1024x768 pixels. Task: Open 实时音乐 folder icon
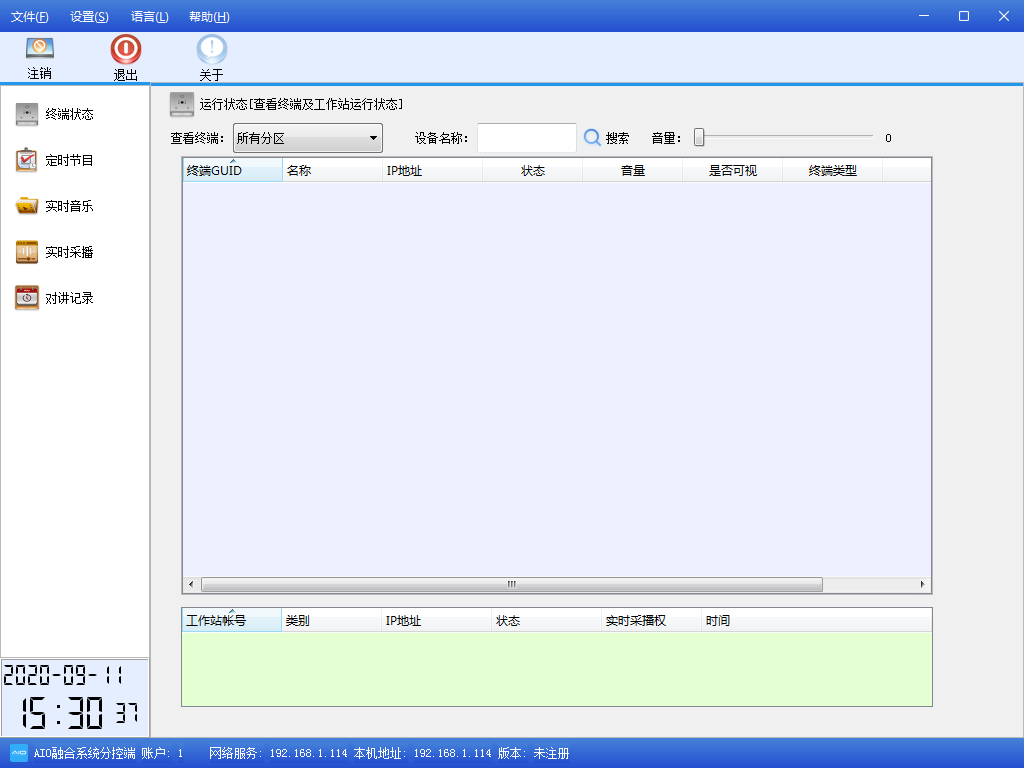(27, 206)
